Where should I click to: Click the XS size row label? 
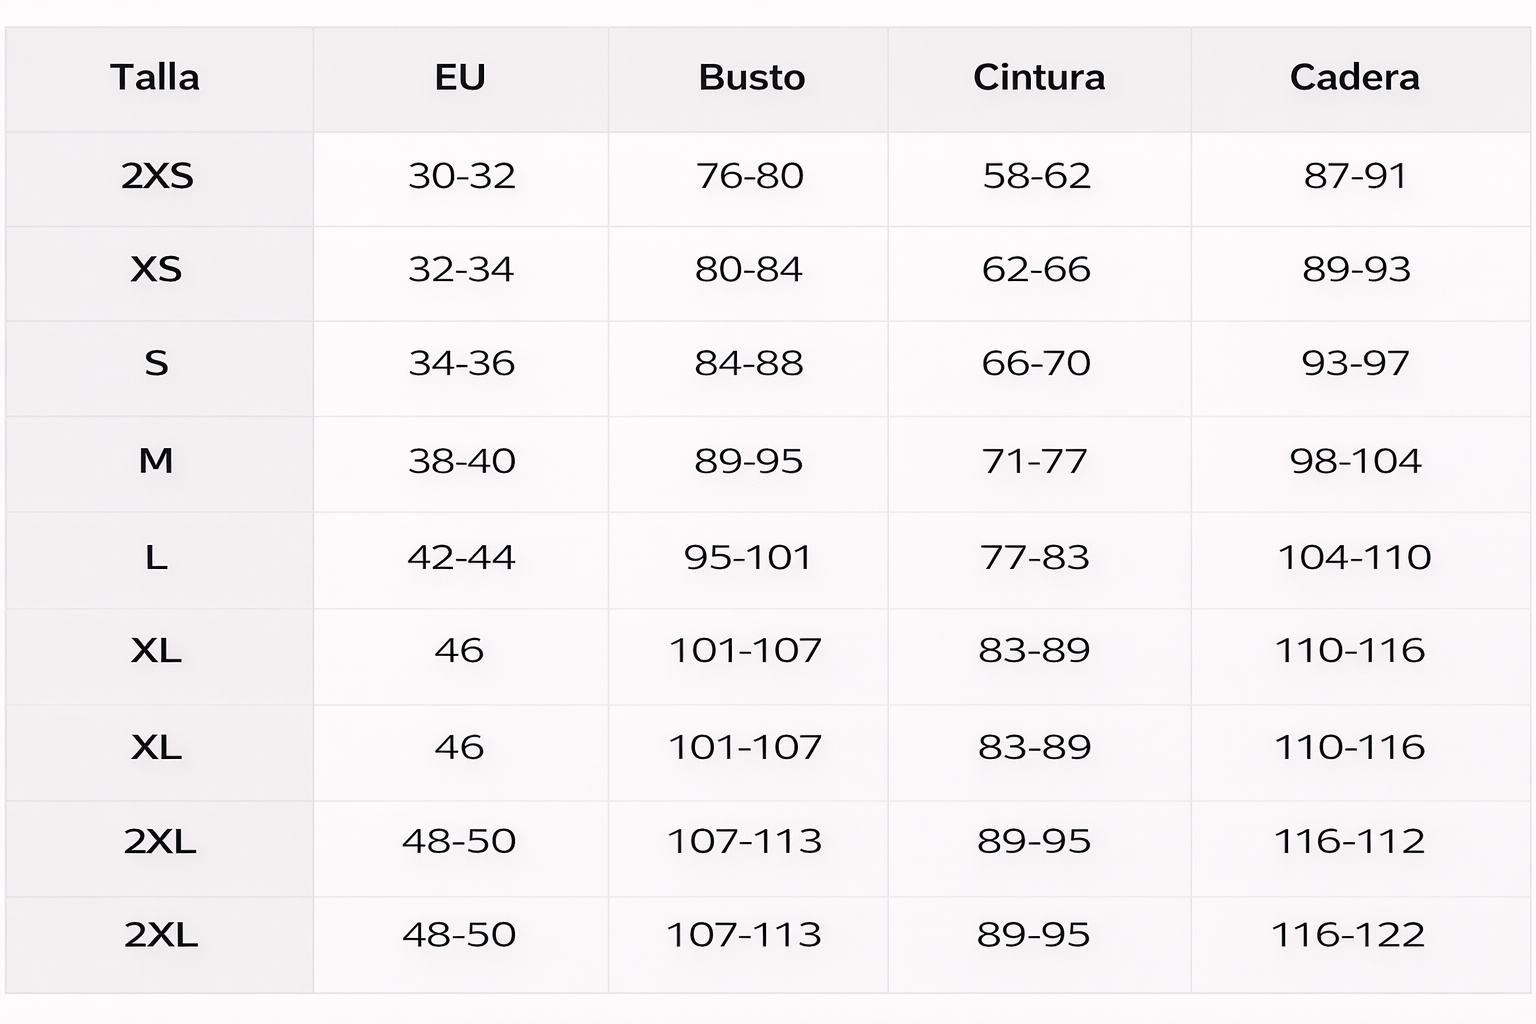156,270
